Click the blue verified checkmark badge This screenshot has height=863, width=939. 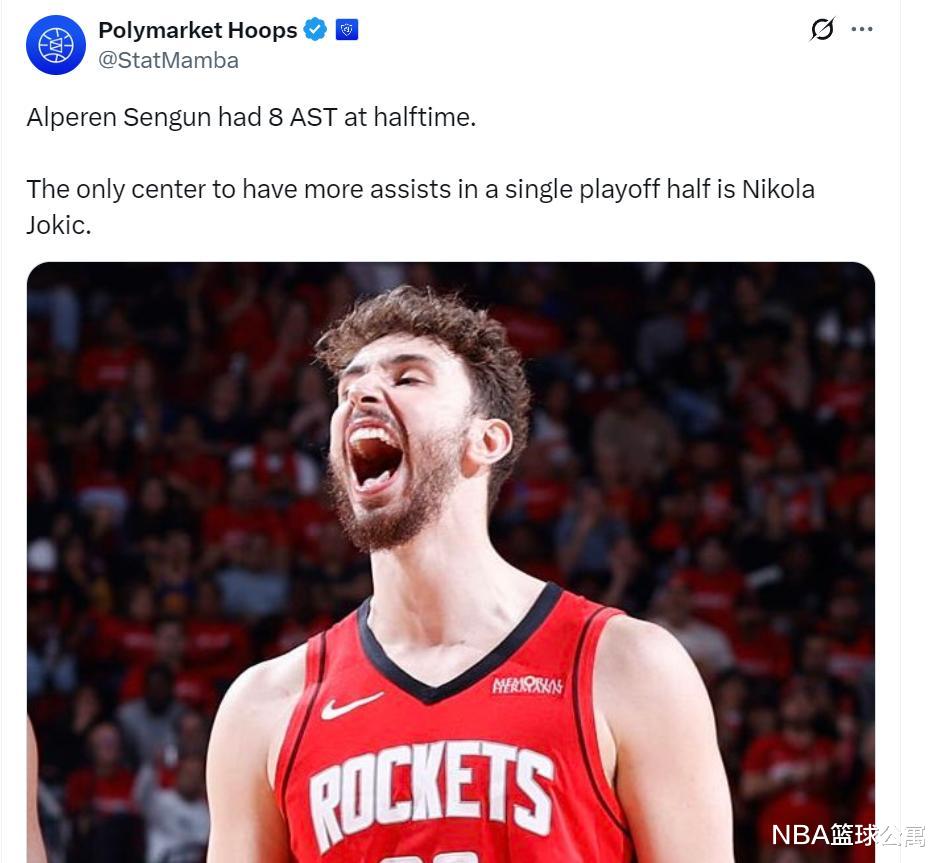point(315,29)
